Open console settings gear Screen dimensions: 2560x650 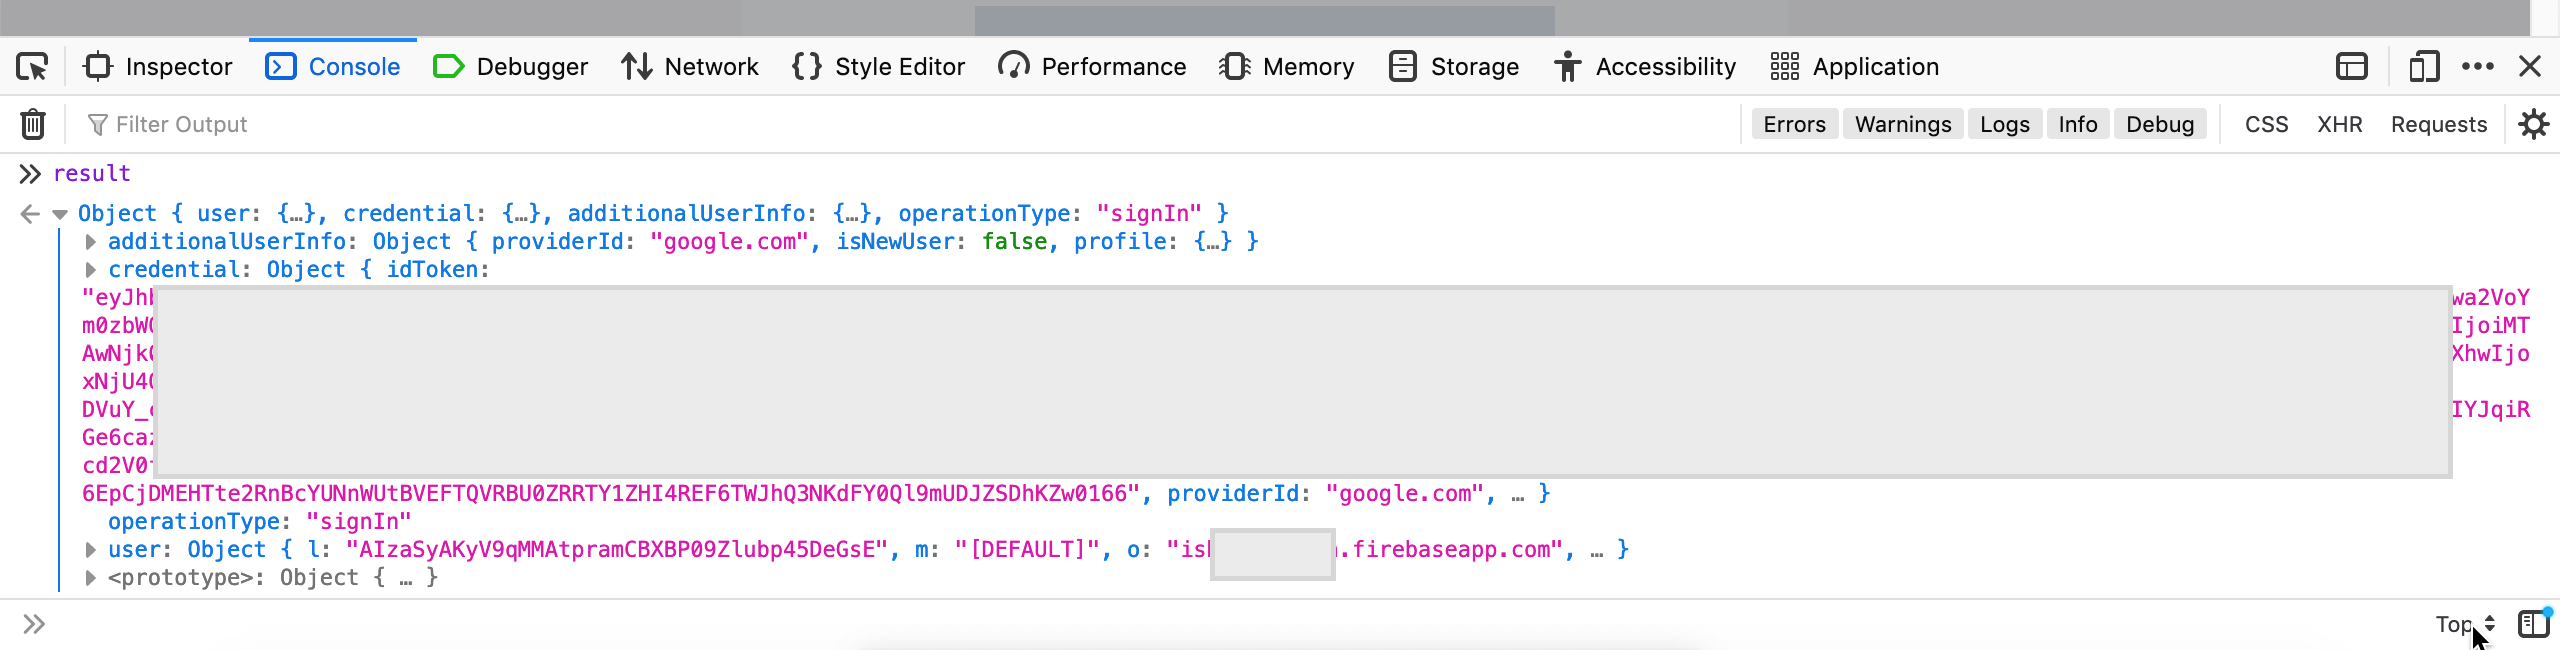[x=2534, y=125]
